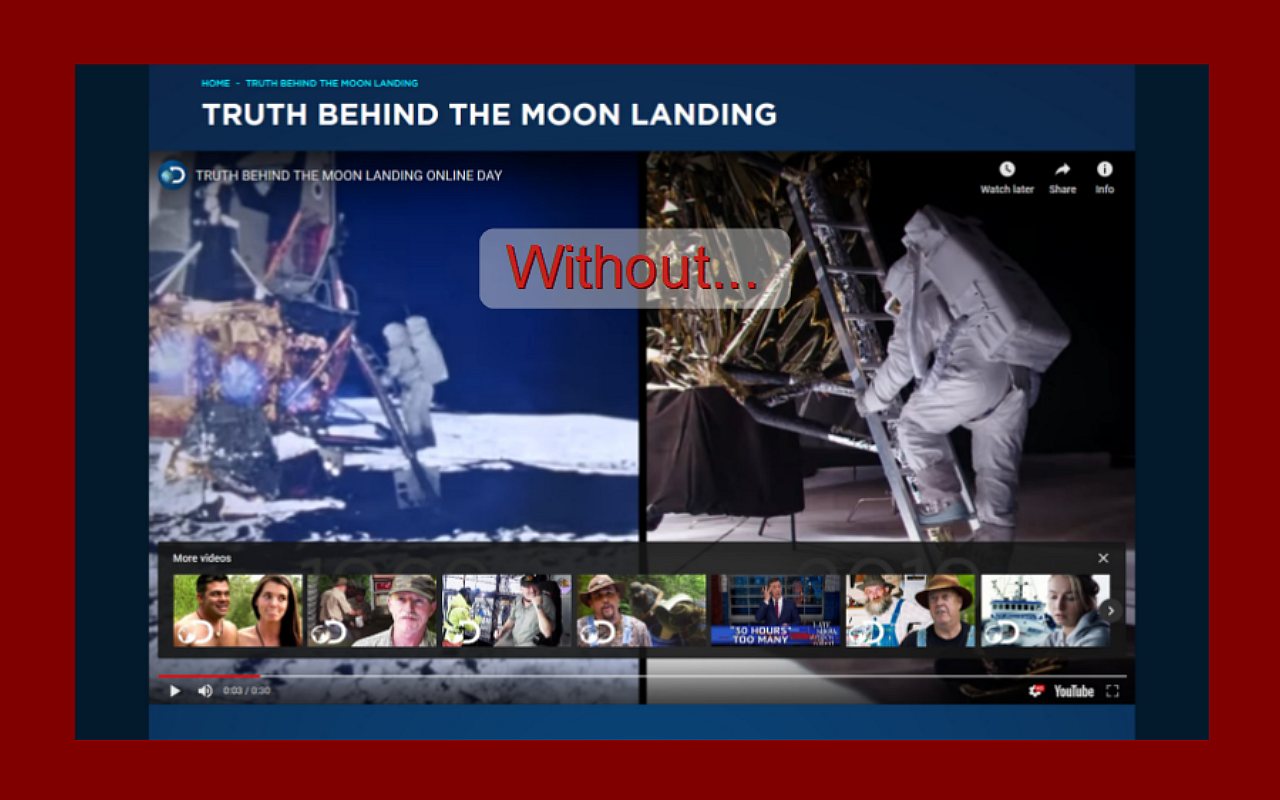Open thumbnail of bearded man in brown hat
This screenshot has width=1280, height=800.
[x=641, y=610]
